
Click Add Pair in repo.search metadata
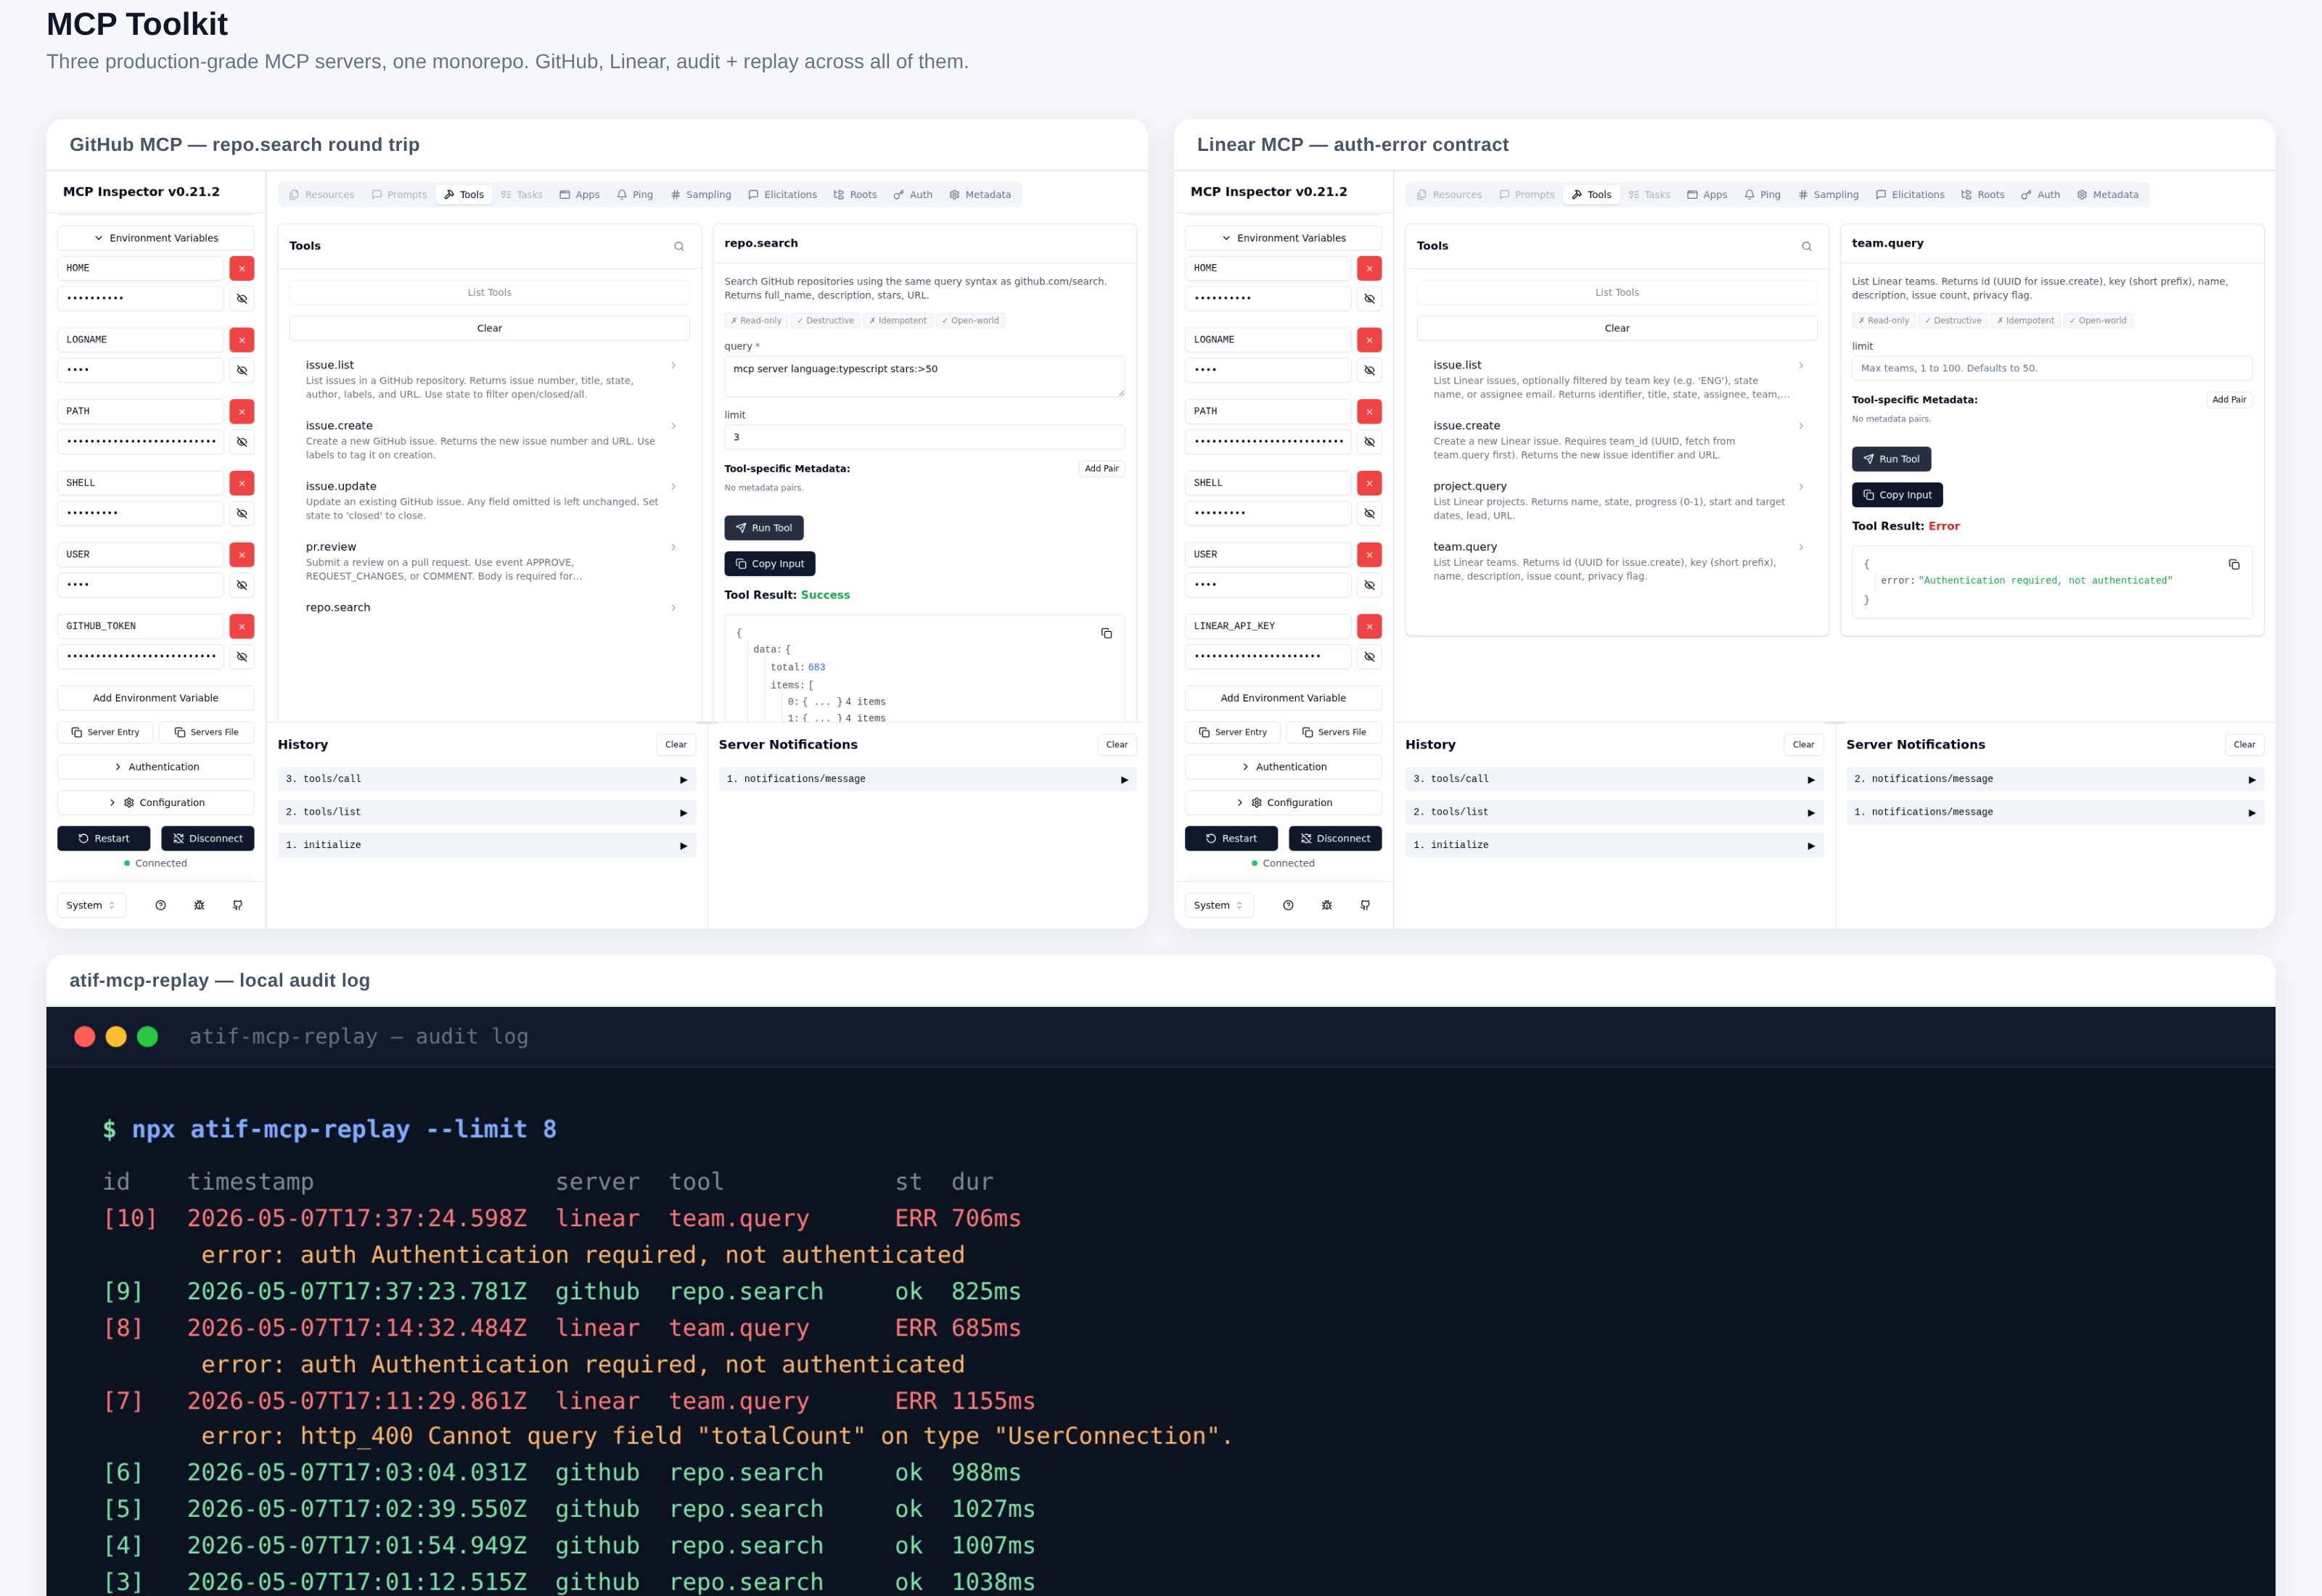[1101, 468]
